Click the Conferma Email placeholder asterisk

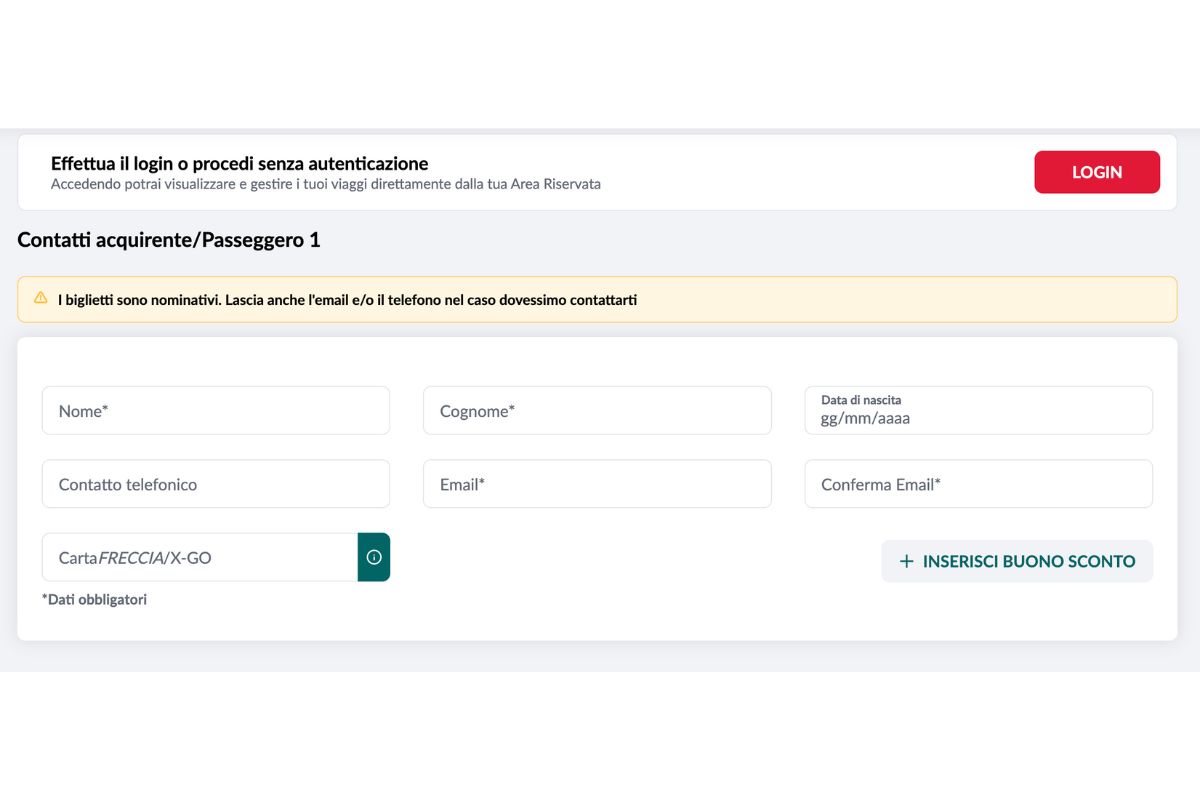pyautogui.click(x=938, y=483)
